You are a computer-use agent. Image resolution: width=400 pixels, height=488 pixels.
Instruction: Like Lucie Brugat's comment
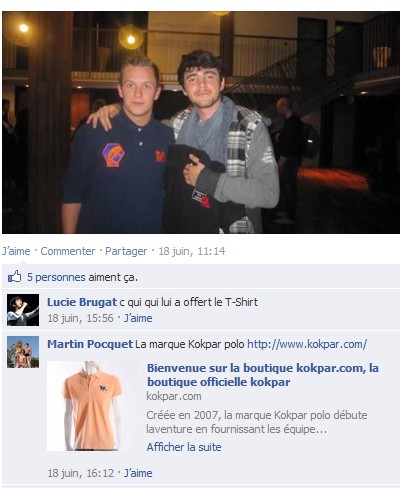pos(138,318)
